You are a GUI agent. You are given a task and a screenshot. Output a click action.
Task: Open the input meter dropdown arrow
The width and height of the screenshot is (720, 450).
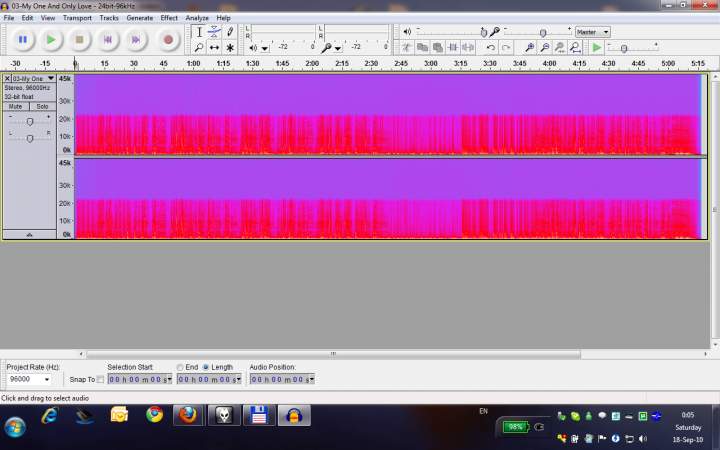coord(338,48)
